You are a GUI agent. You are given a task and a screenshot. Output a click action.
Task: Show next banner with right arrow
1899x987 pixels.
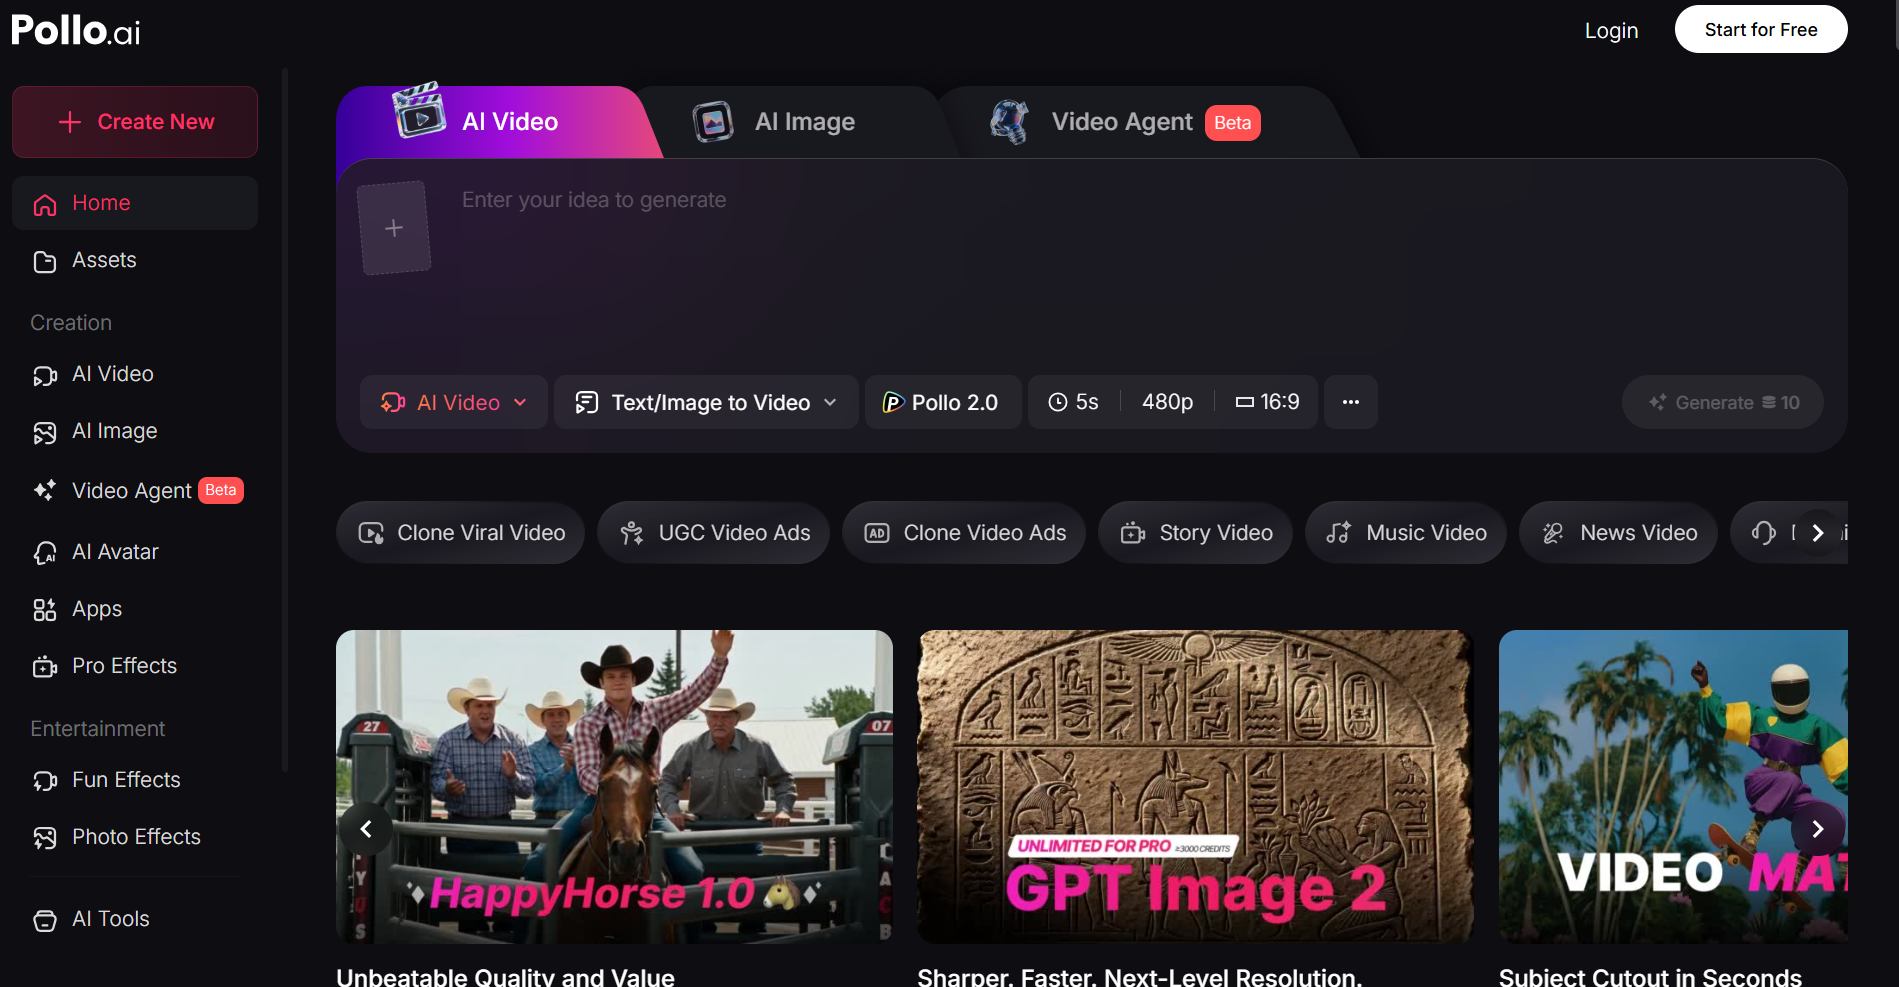pyautogui.click(x=1817, y=829)
